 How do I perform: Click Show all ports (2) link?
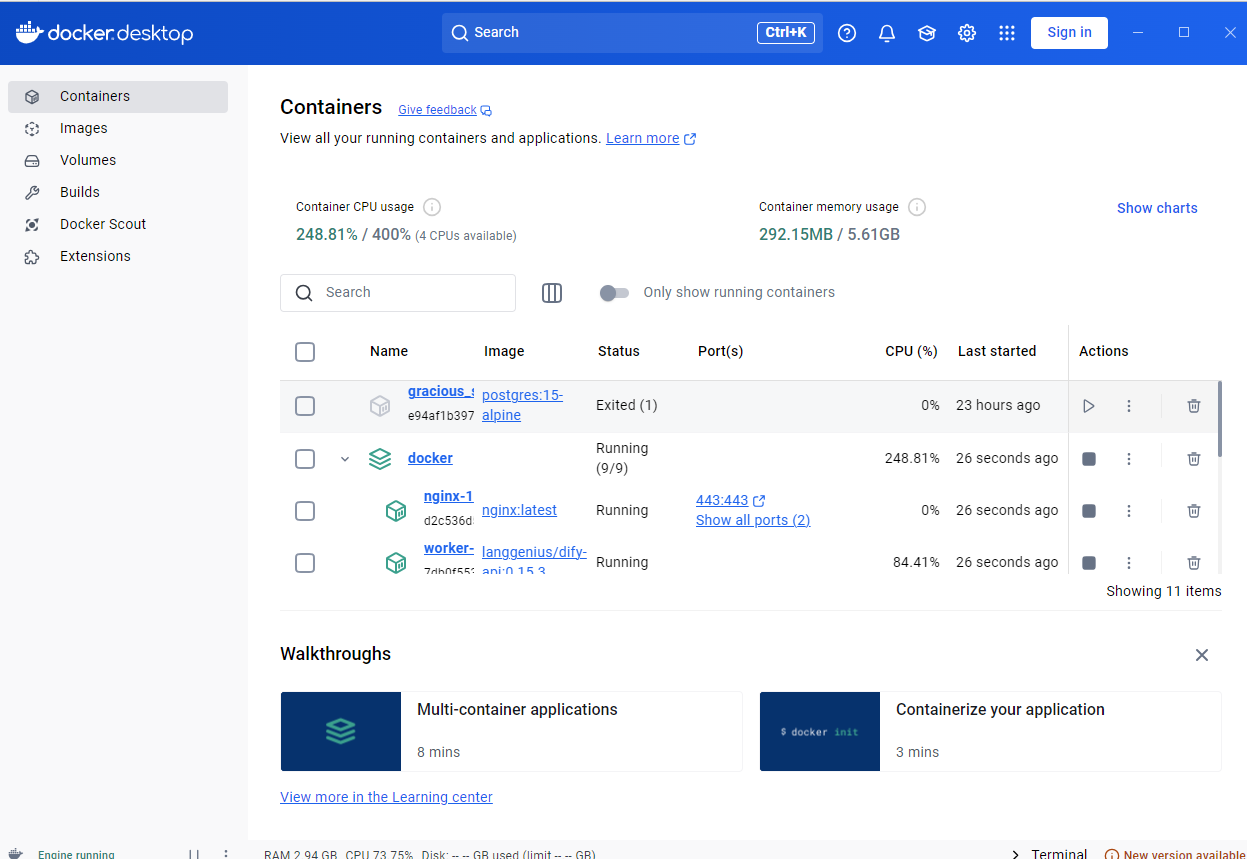point(753,520)
